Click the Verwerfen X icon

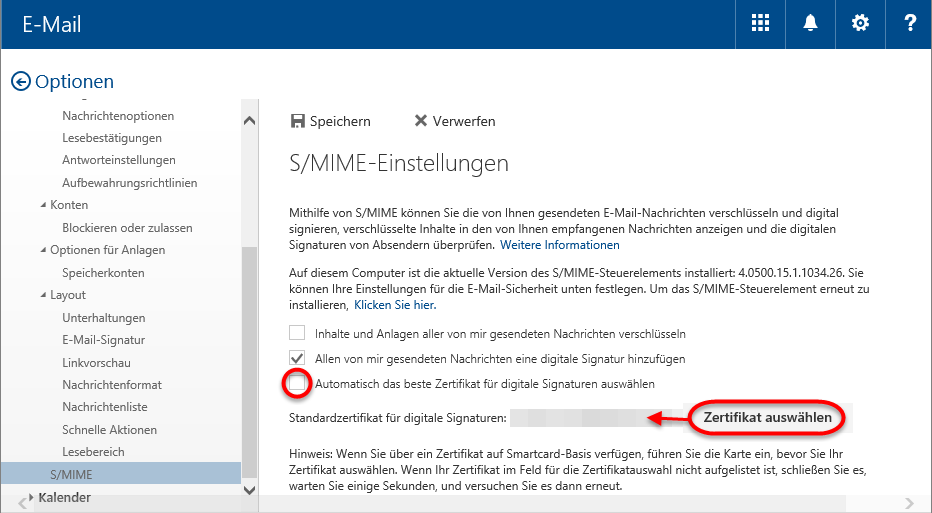420,121
